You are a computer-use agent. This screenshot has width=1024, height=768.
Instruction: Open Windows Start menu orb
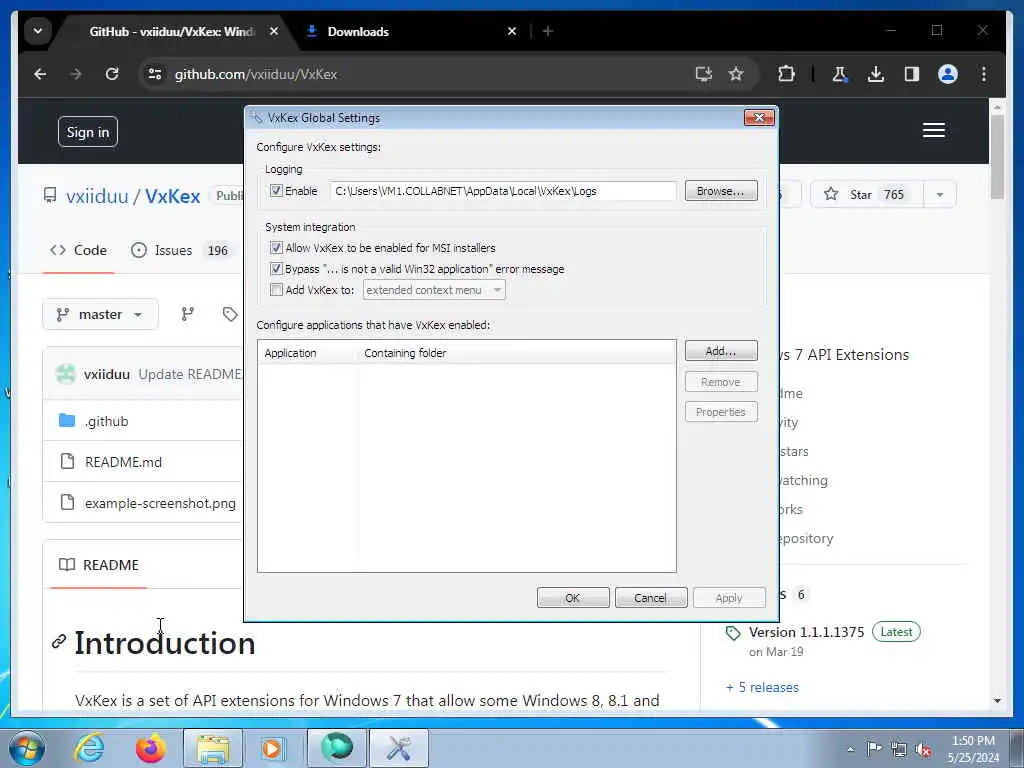(x=27, y=748)
